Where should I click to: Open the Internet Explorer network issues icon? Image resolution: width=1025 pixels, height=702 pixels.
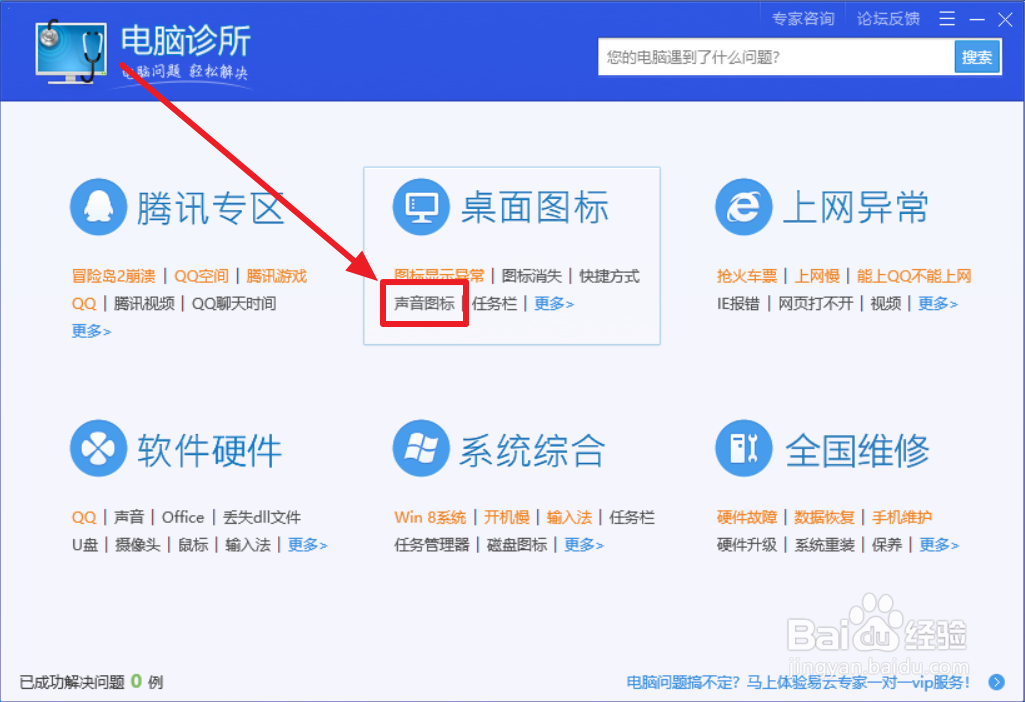(x=743, y=207)
